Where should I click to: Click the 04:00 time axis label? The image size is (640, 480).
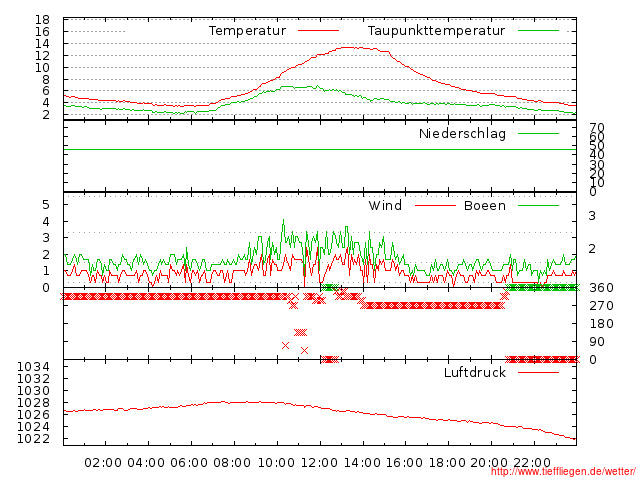146,463
